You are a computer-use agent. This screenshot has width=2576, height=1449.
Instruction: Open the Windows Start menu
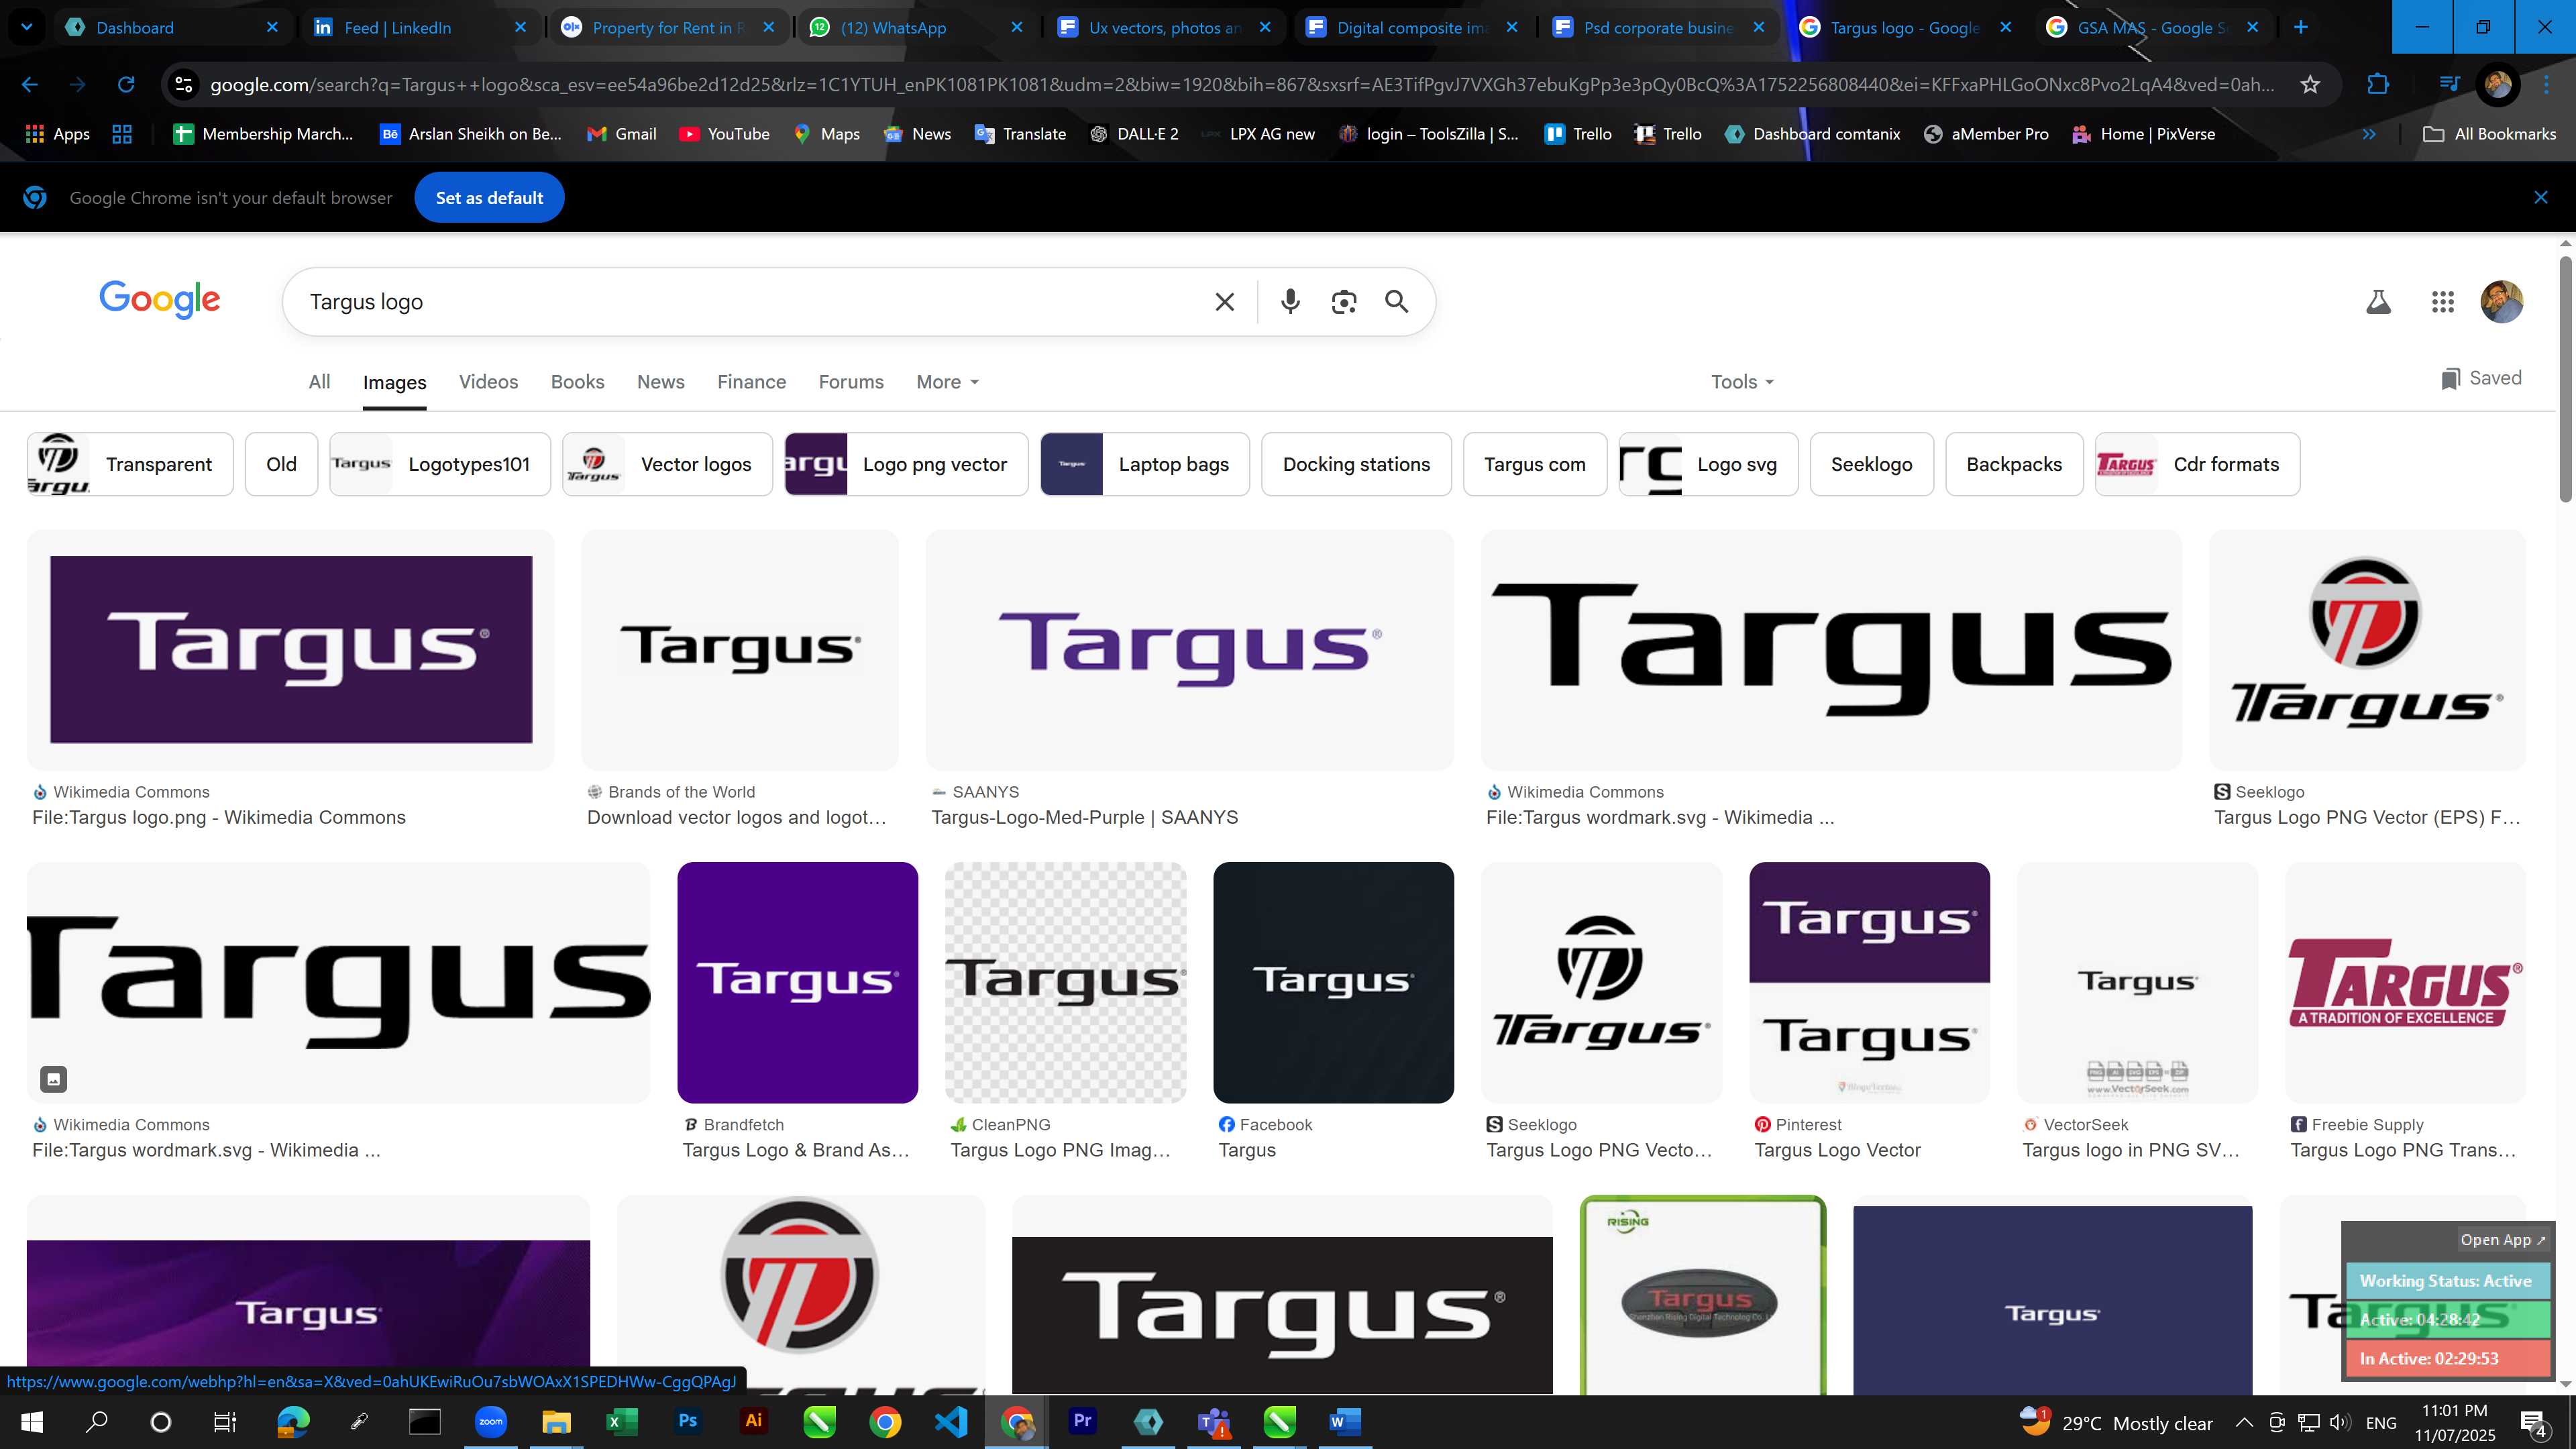tap(31, 1422)
